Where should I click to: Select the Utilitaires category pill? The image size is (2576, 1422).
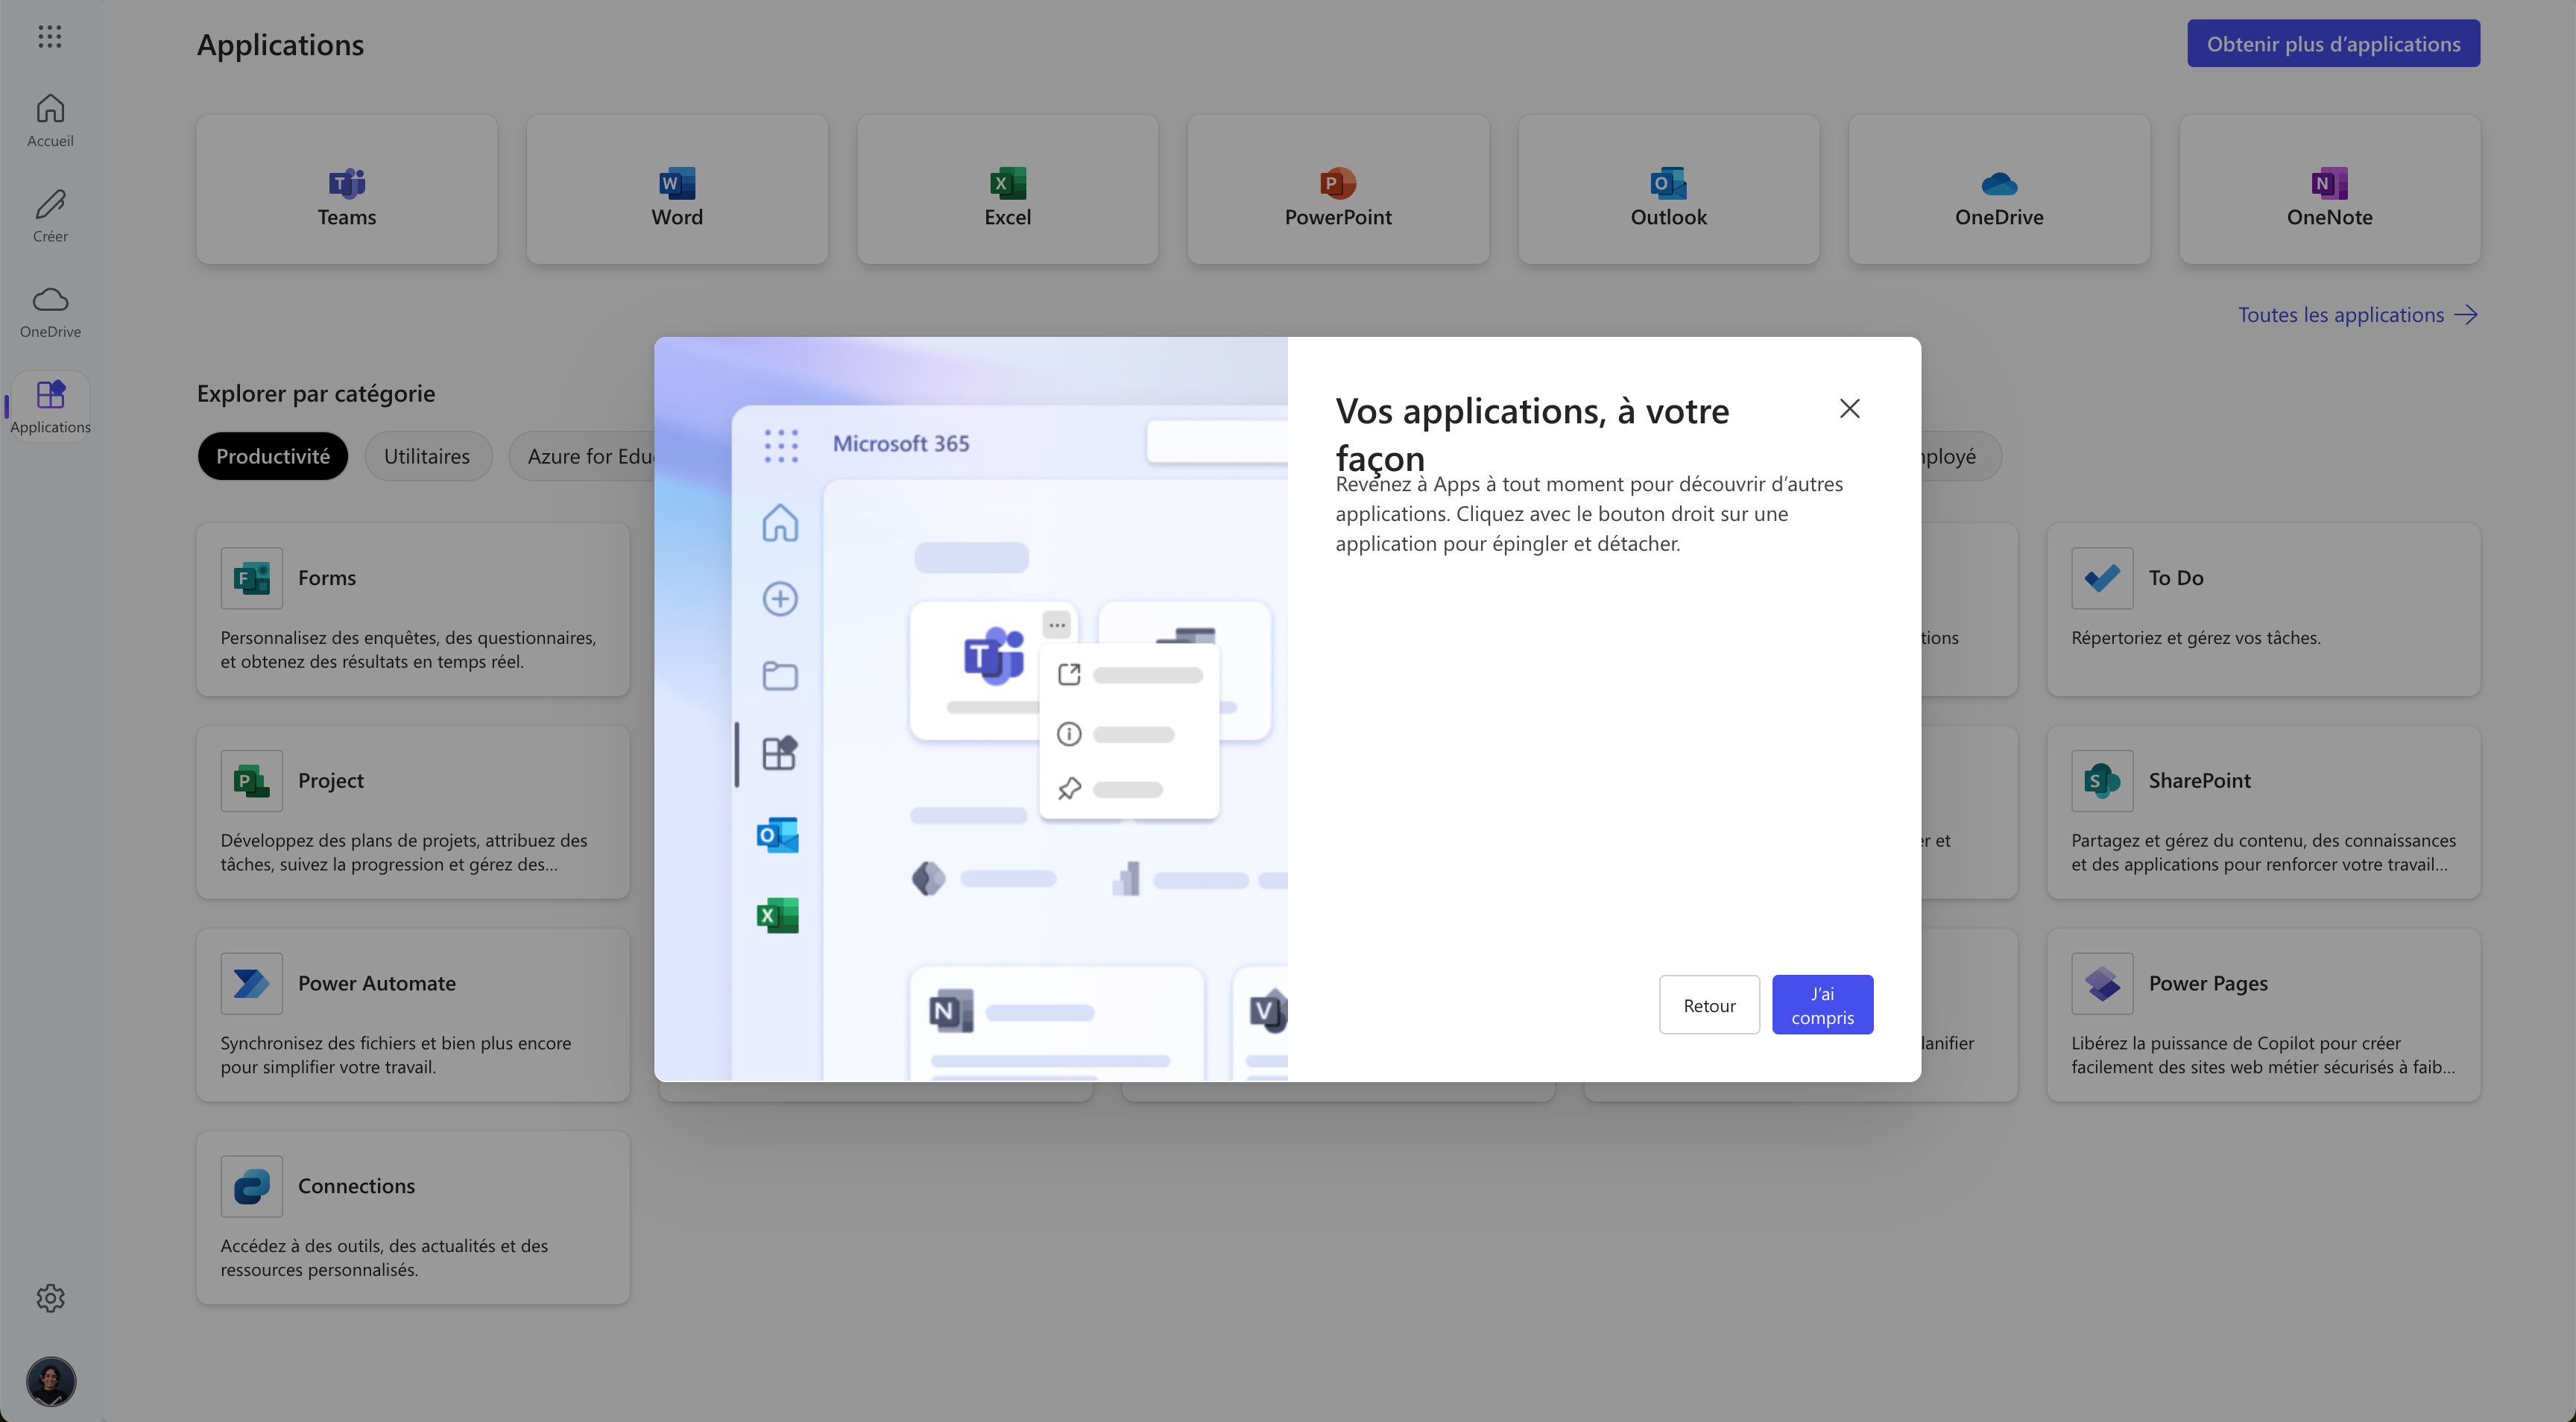click(x=427, y=456)
